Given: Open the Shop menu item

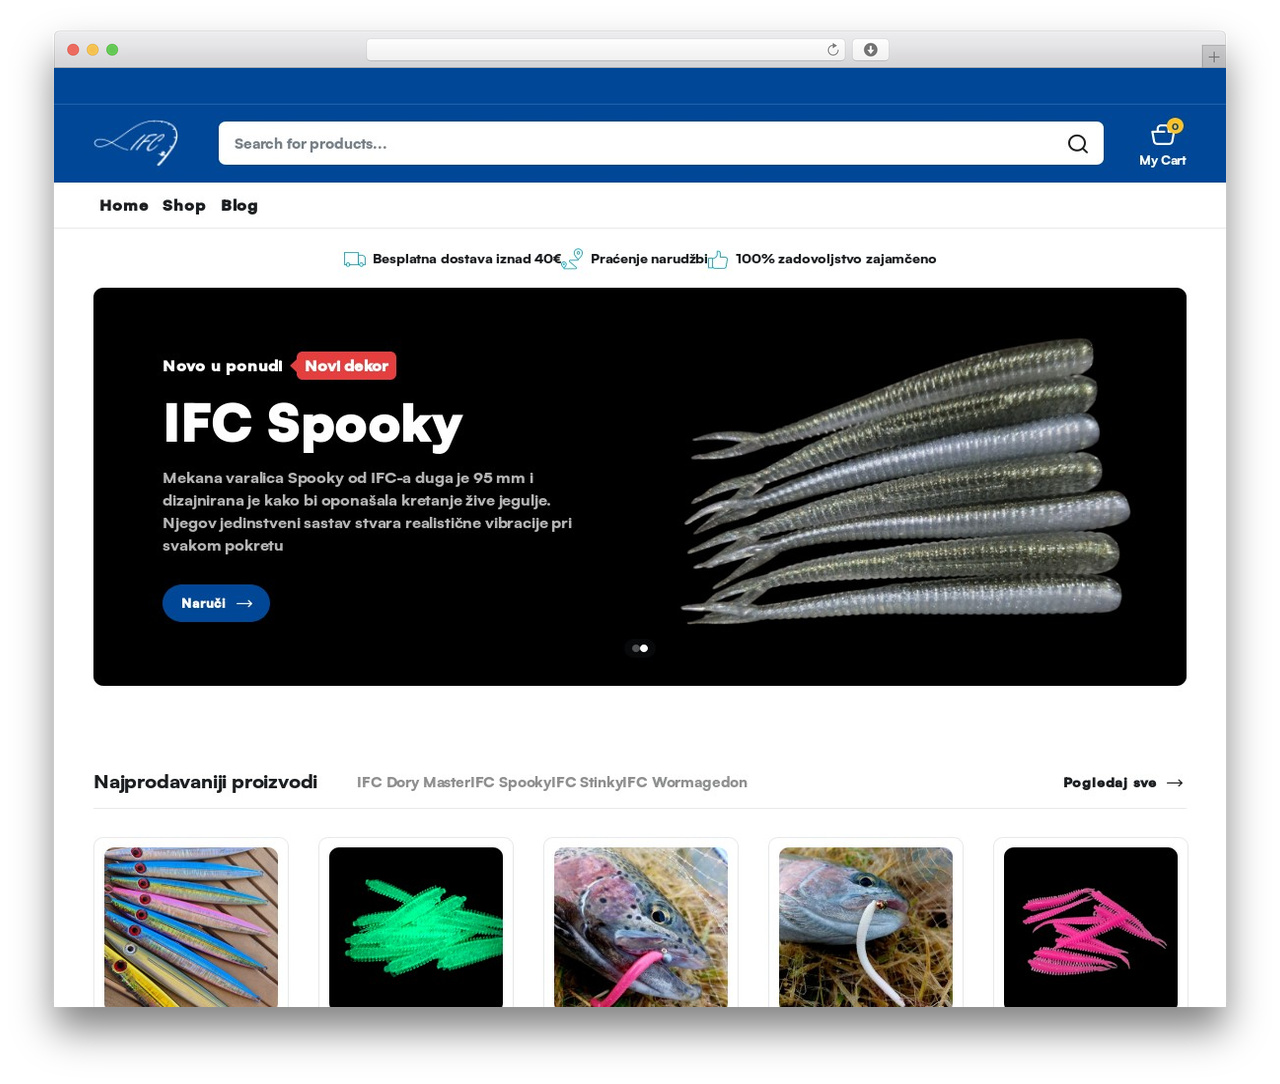Looking at the screenshot, I should click(184, 205).
